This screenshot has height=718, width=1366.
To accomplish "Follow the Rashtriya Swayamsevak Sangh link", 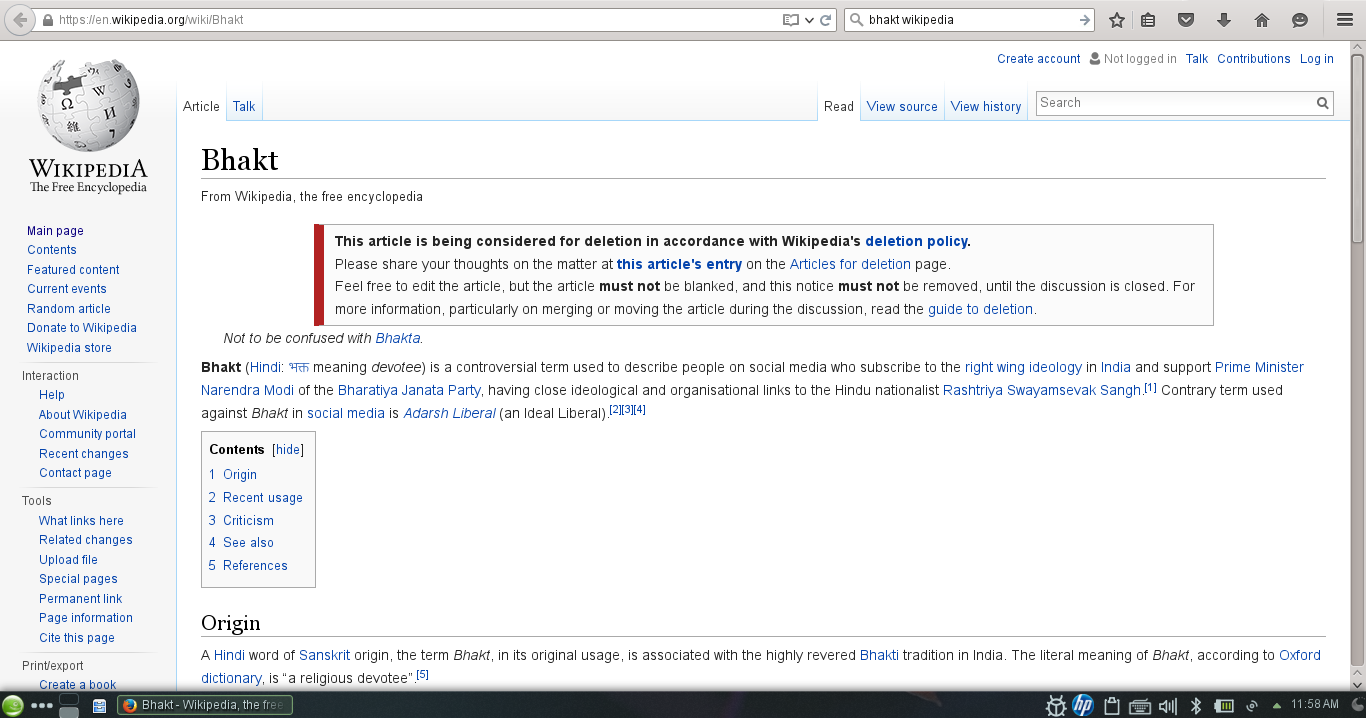I will coord(1042,390).
